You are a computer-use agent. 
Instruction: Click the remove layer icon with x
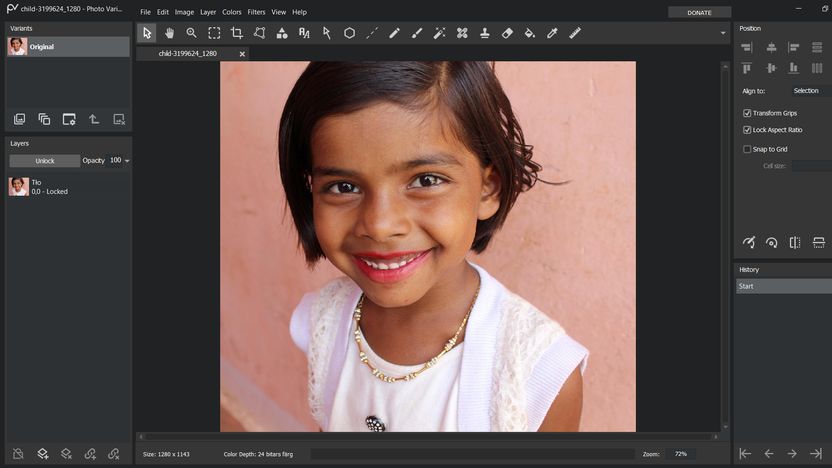click(66, 454)
